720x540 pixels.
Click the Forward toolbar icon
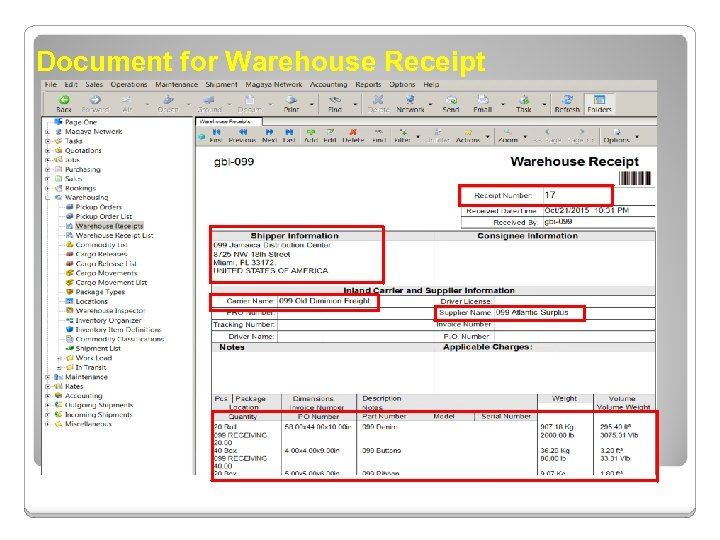coord(95,104)
